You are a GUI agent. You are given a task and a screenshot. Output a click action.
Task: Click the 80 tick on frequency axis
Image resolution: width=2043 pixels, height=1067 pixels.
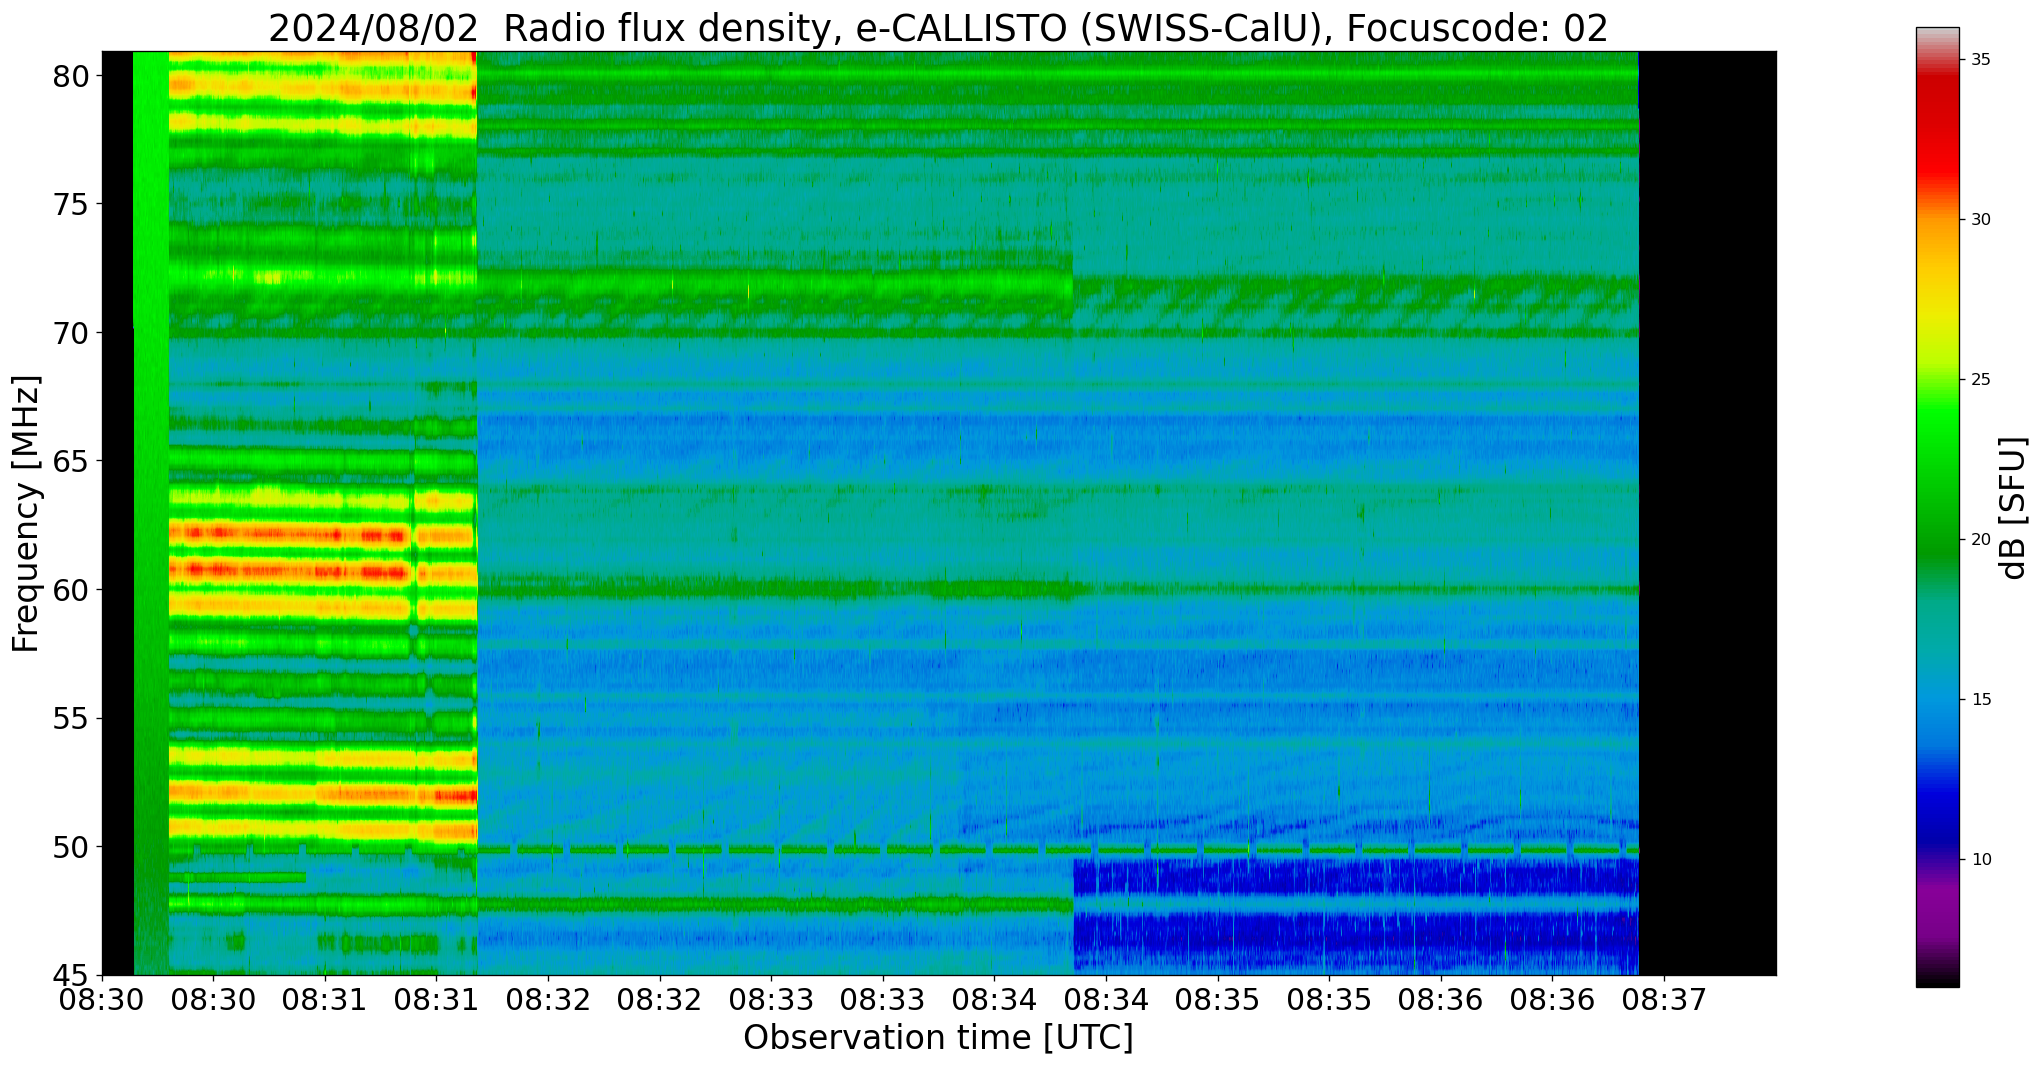click(x=72, y=77)
